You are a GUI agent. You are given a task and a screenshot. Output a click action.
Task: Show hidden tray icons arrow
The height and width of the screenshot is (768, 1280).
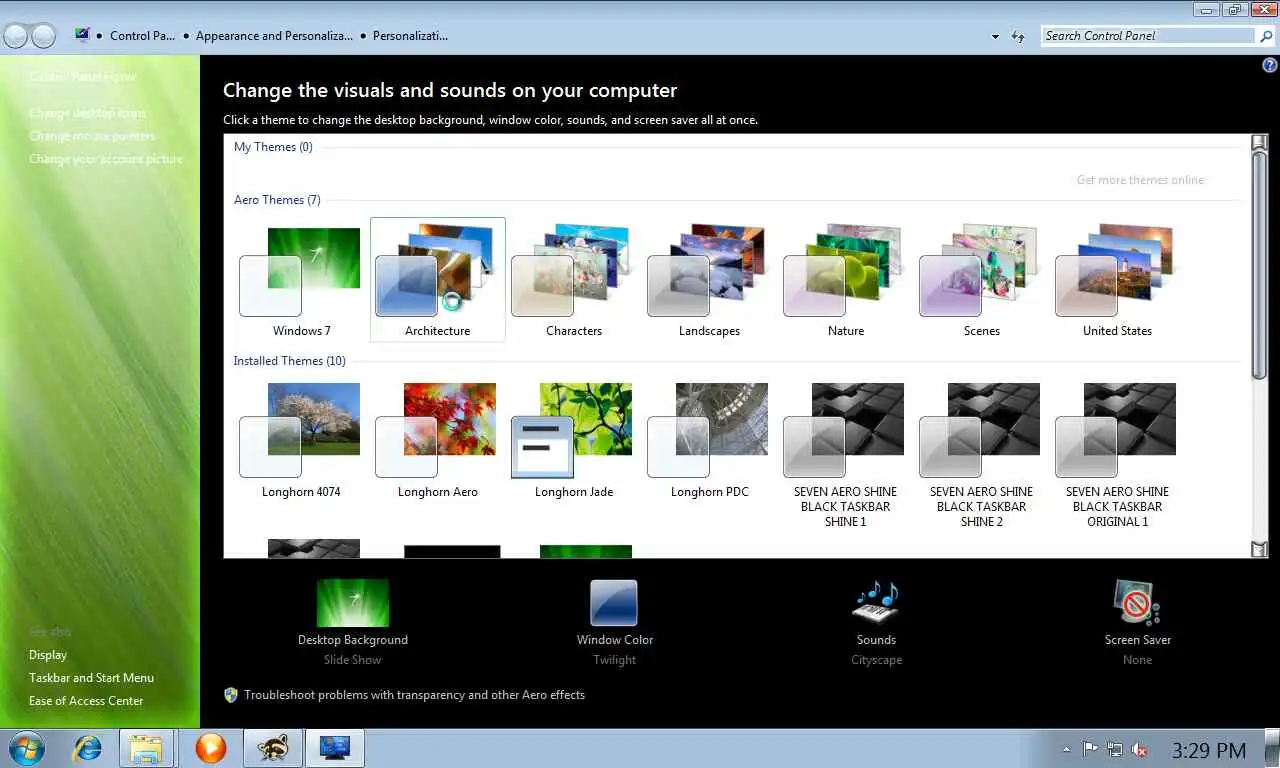coord(1066,749)
